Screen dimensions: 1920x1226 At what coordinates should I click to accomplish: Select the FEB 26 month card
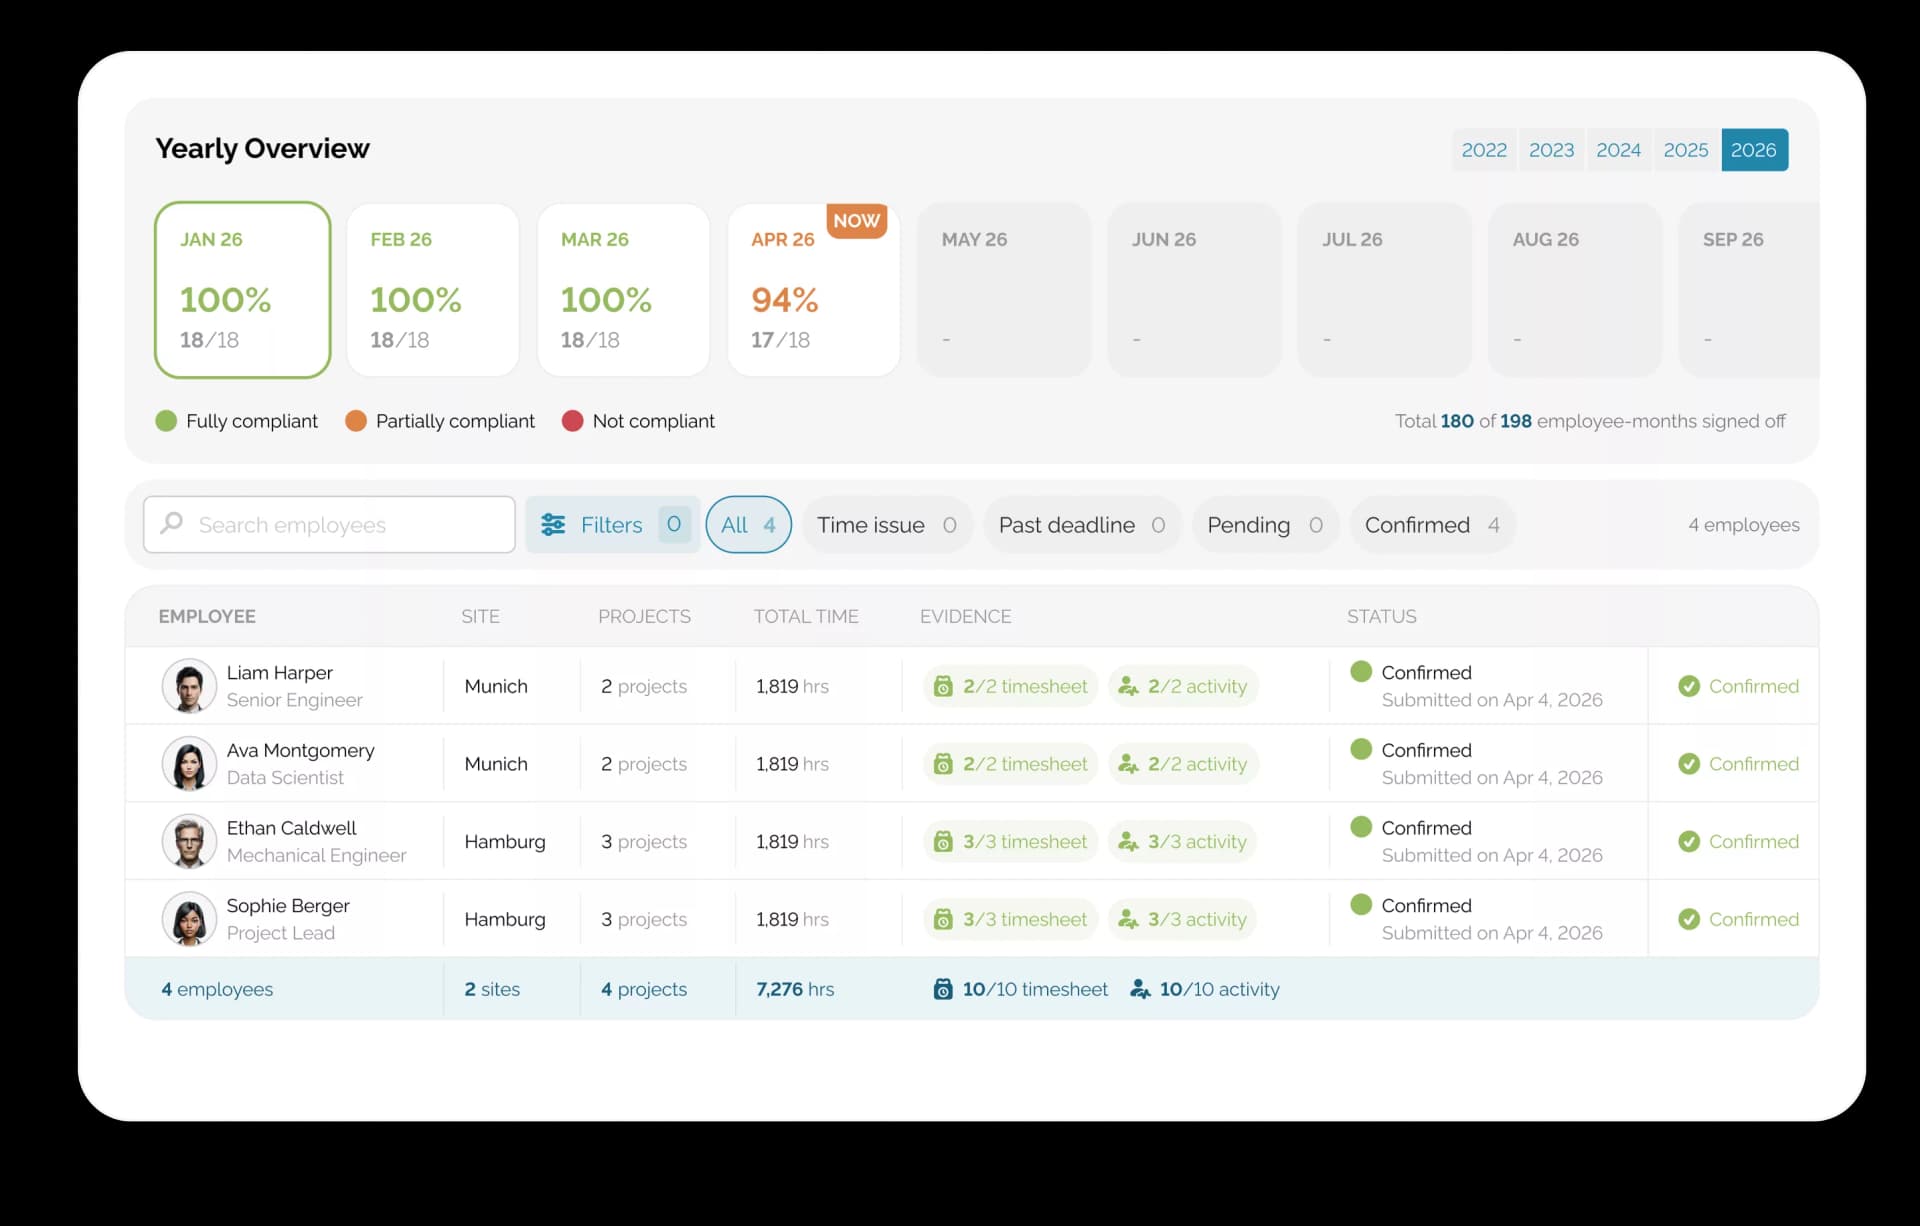[x=433, y=290]
